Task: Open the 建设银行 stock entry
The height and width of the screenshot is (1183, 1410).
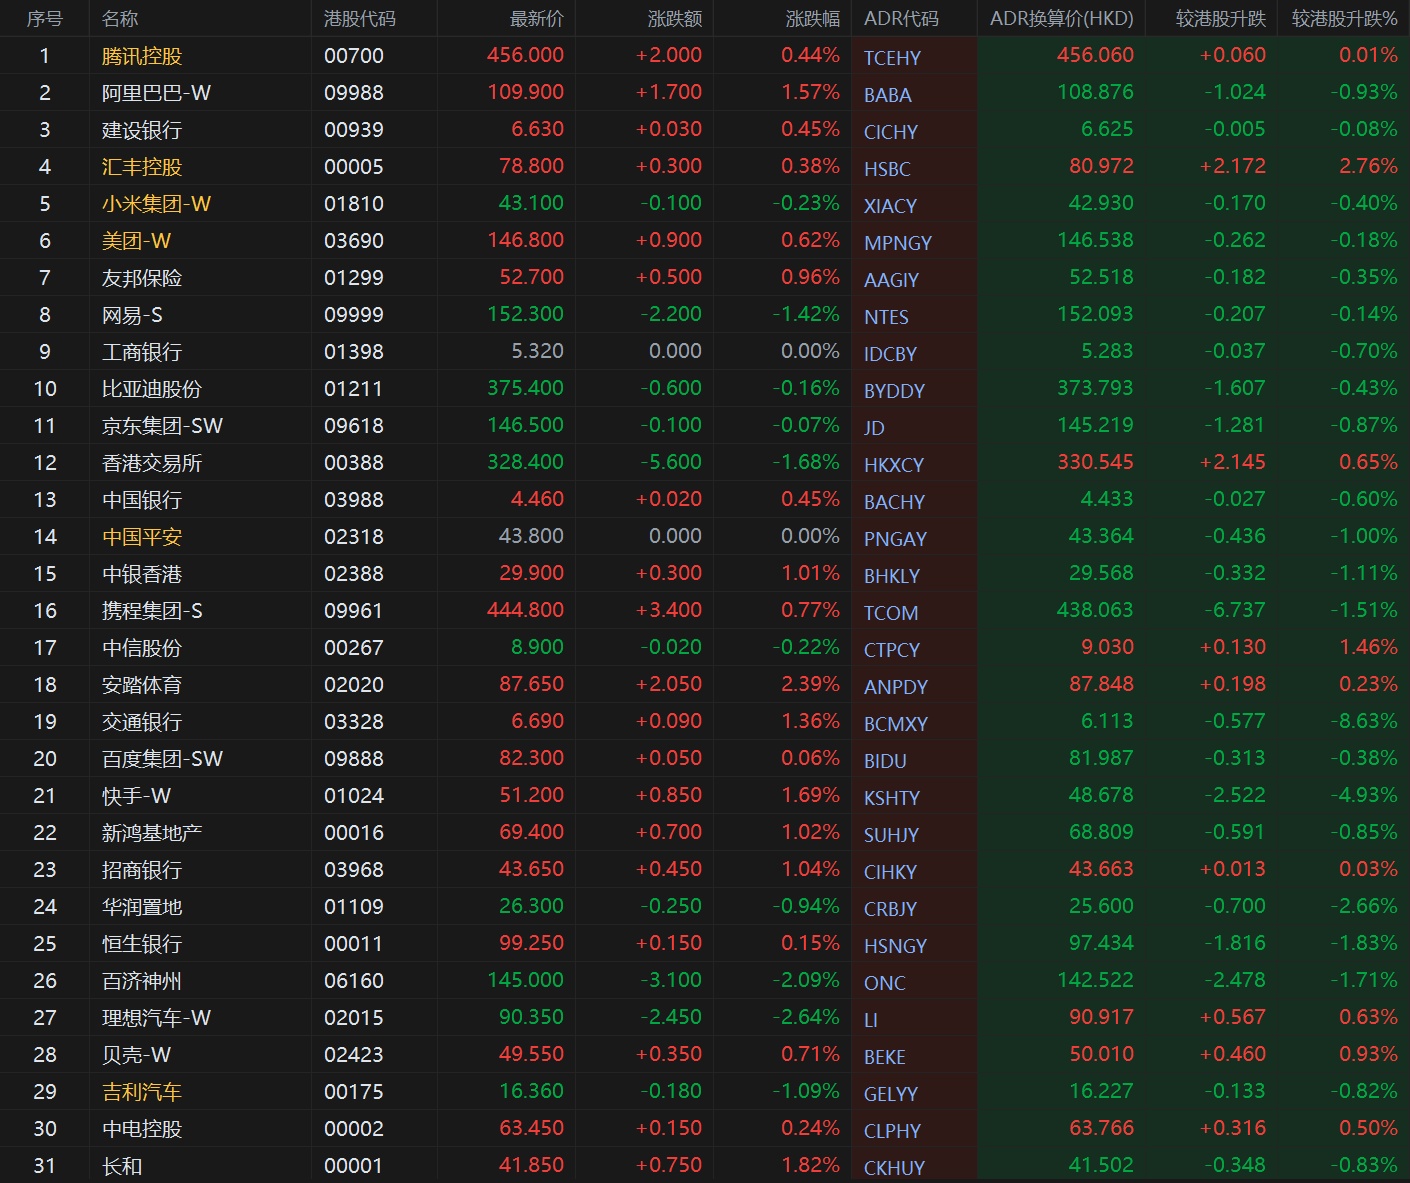Action: pos(142,130)
